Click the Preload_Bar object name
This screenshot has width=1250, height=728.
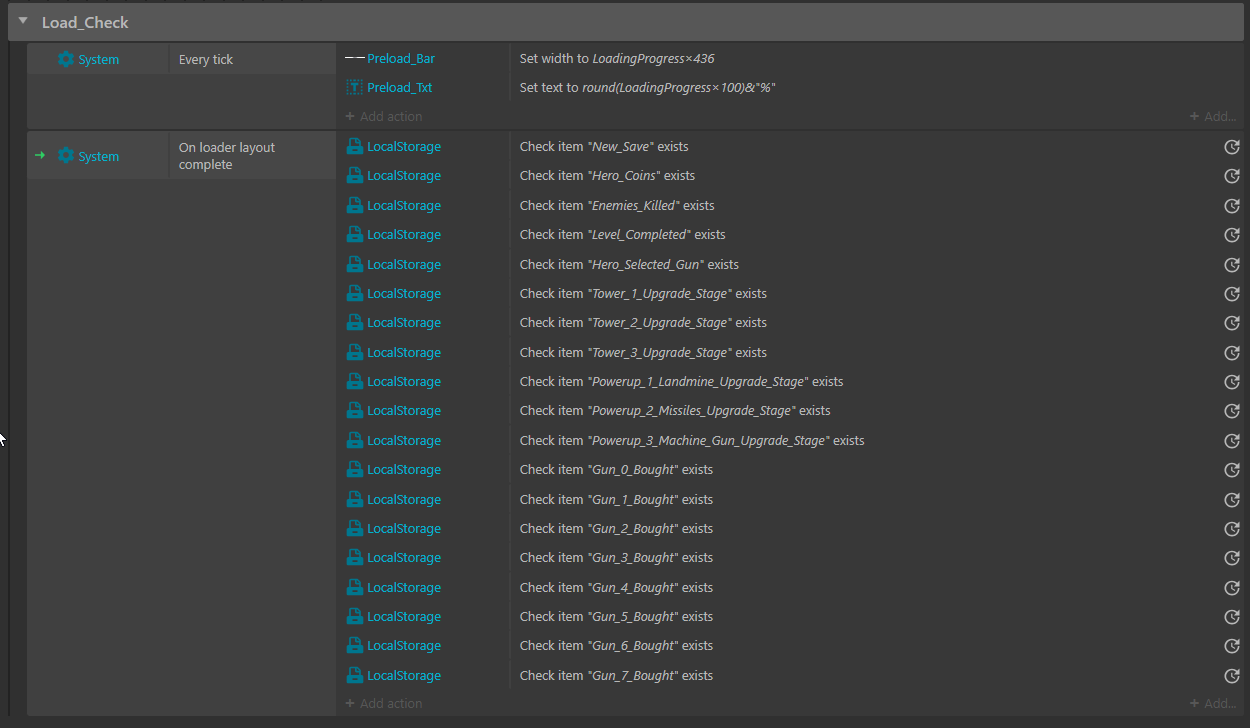401,59
